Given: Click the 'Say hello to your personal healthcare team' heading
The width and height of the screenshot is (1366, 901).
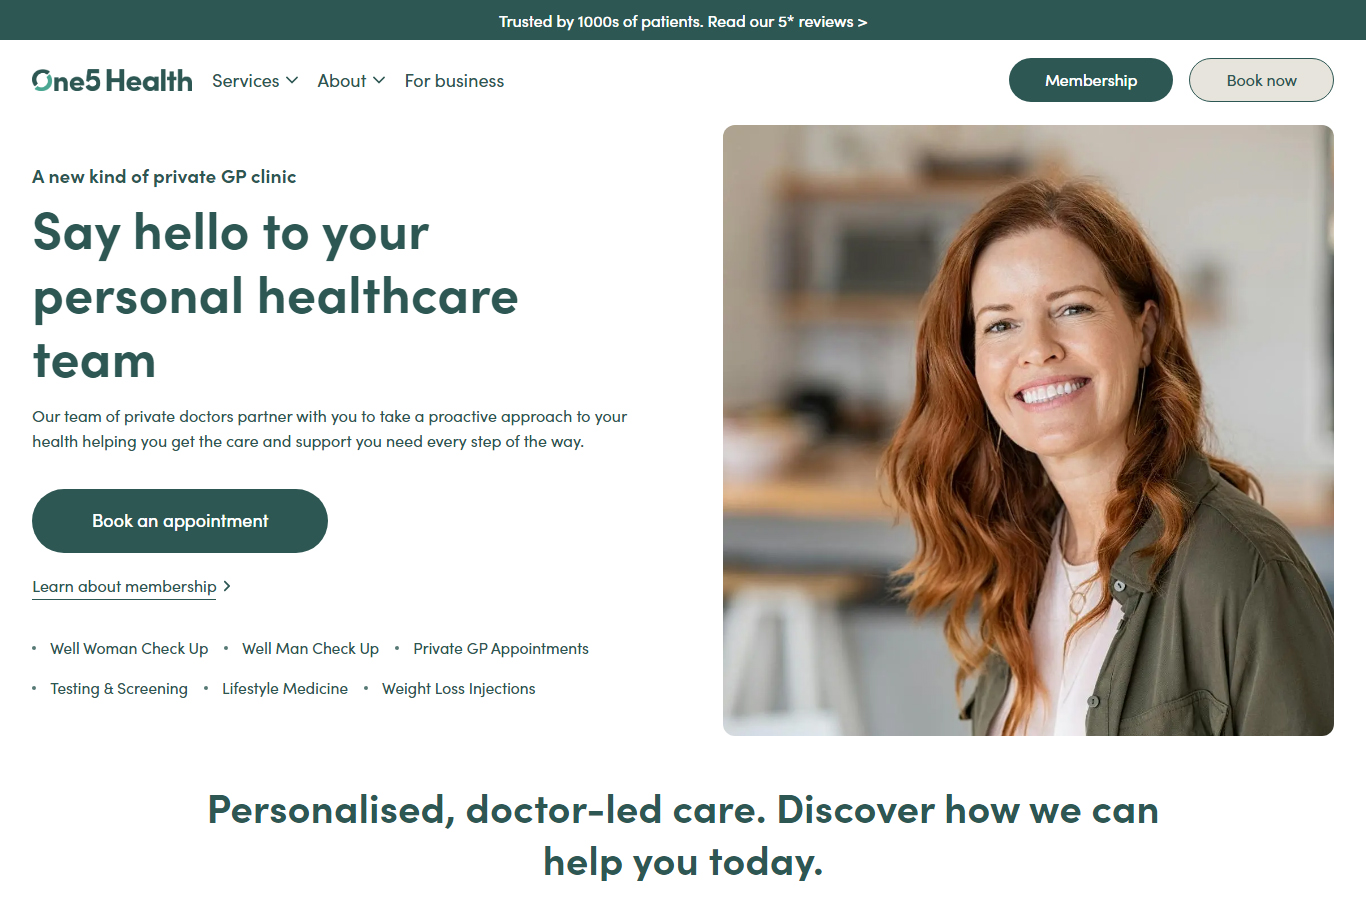Looking at the screenshot, I should (276, 296).
